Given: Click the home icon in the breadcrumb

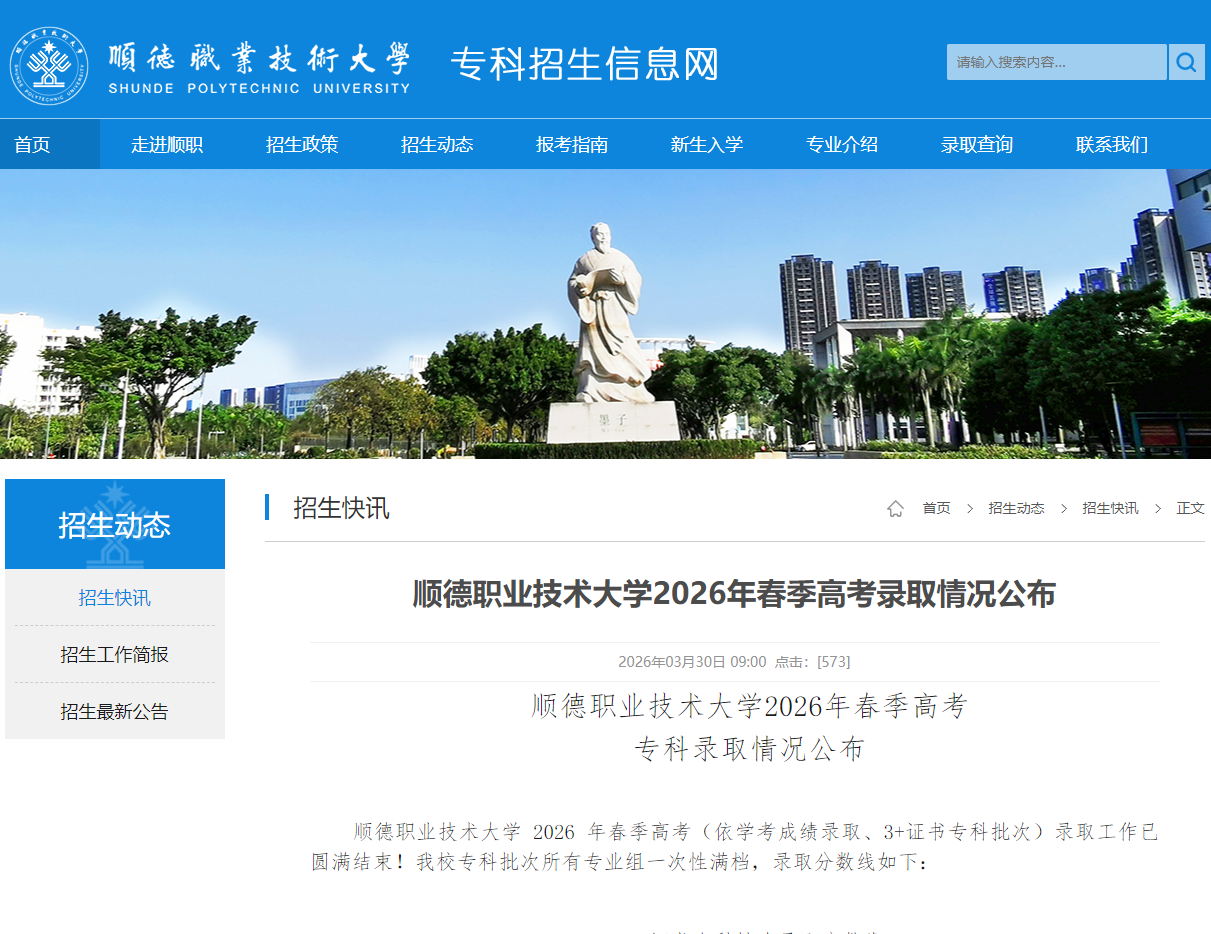Looking at the screenshot, I should coord(895,508).
